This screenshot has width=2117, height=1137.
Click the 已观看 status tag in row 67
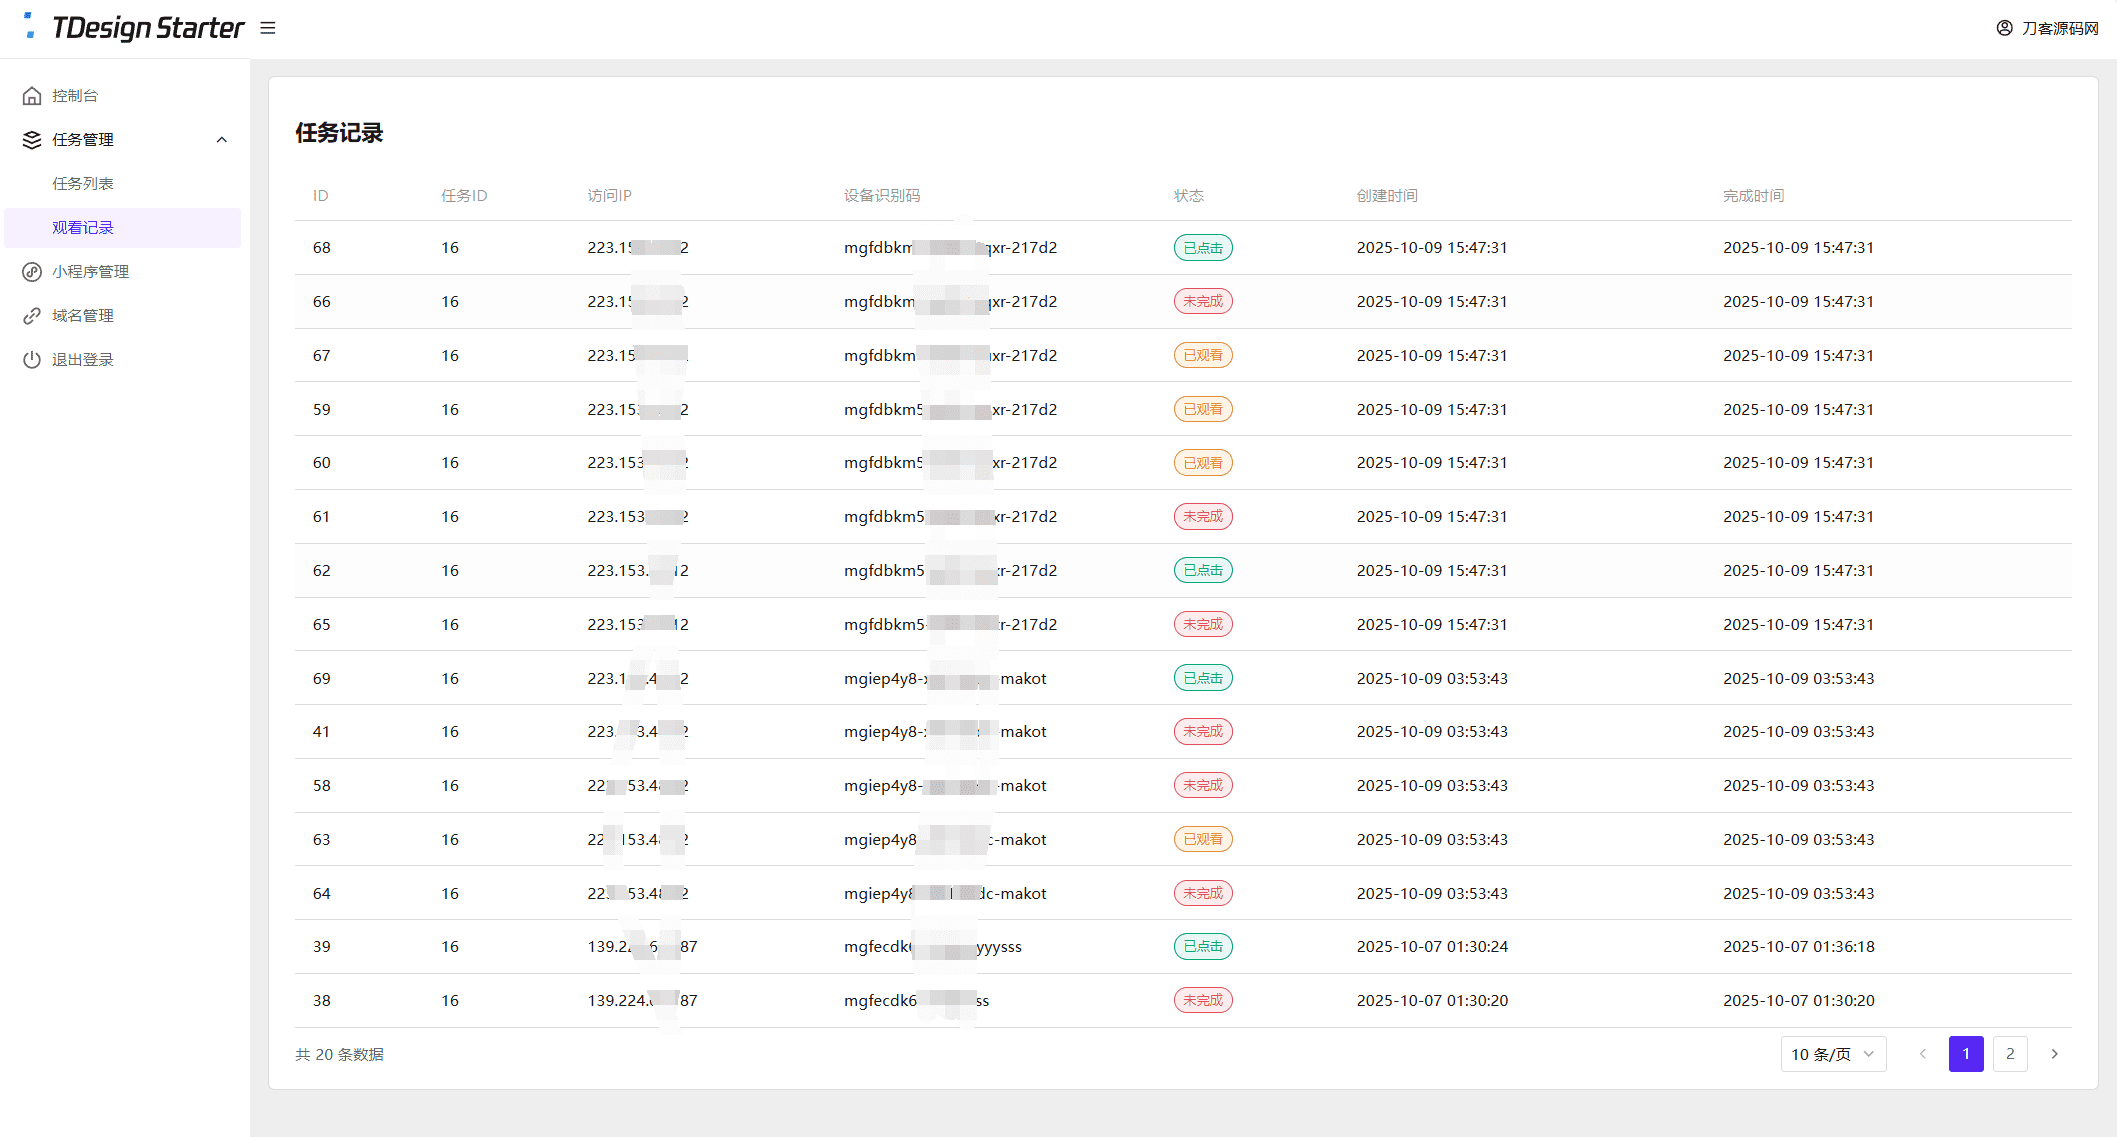1203,355
